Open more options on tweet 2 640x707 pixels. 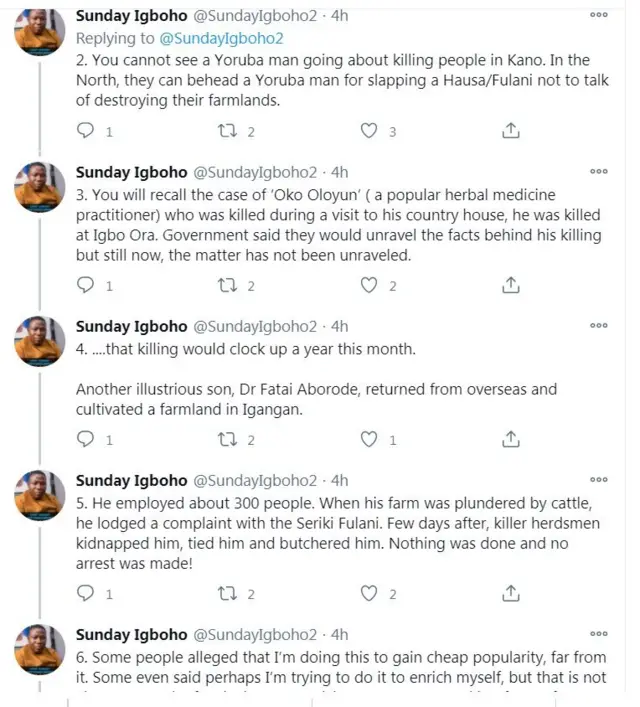click(599, 16)
